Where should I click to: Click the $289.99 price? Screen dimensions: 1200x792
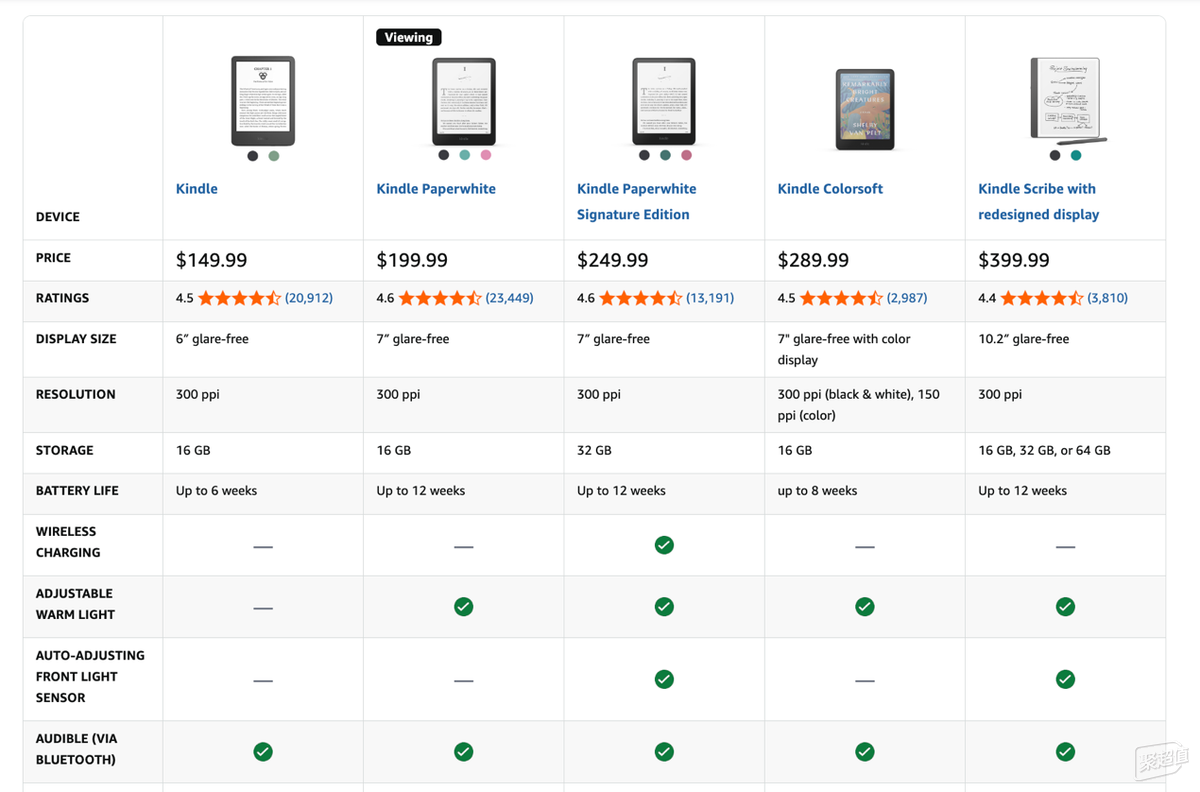(x=813, y=260)
